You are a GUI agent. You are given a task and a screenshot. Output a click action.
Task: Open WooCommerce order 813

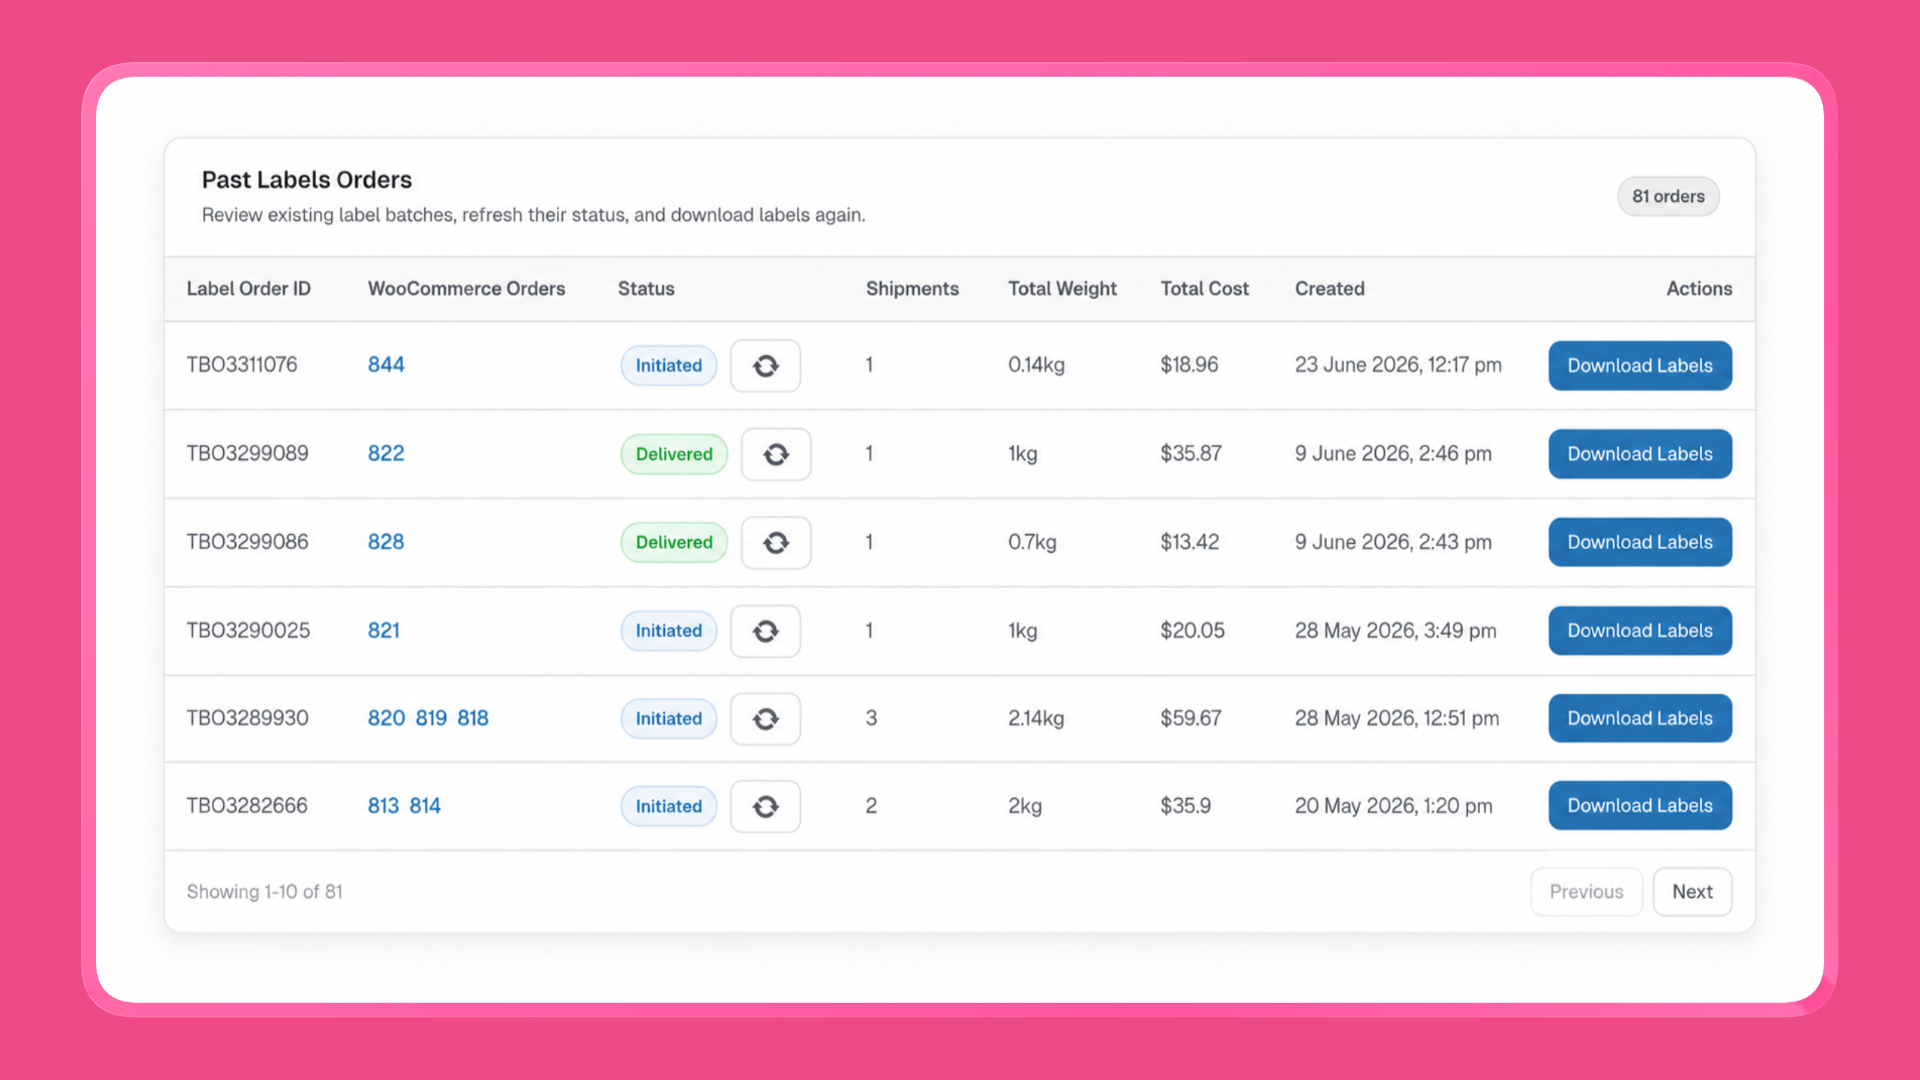383,806
